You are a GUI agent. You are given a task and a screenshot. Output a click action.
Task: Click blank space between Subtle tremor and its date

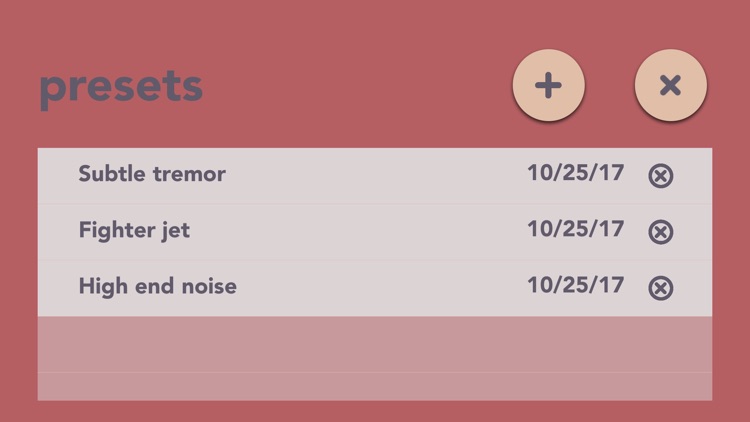point(376,174)
